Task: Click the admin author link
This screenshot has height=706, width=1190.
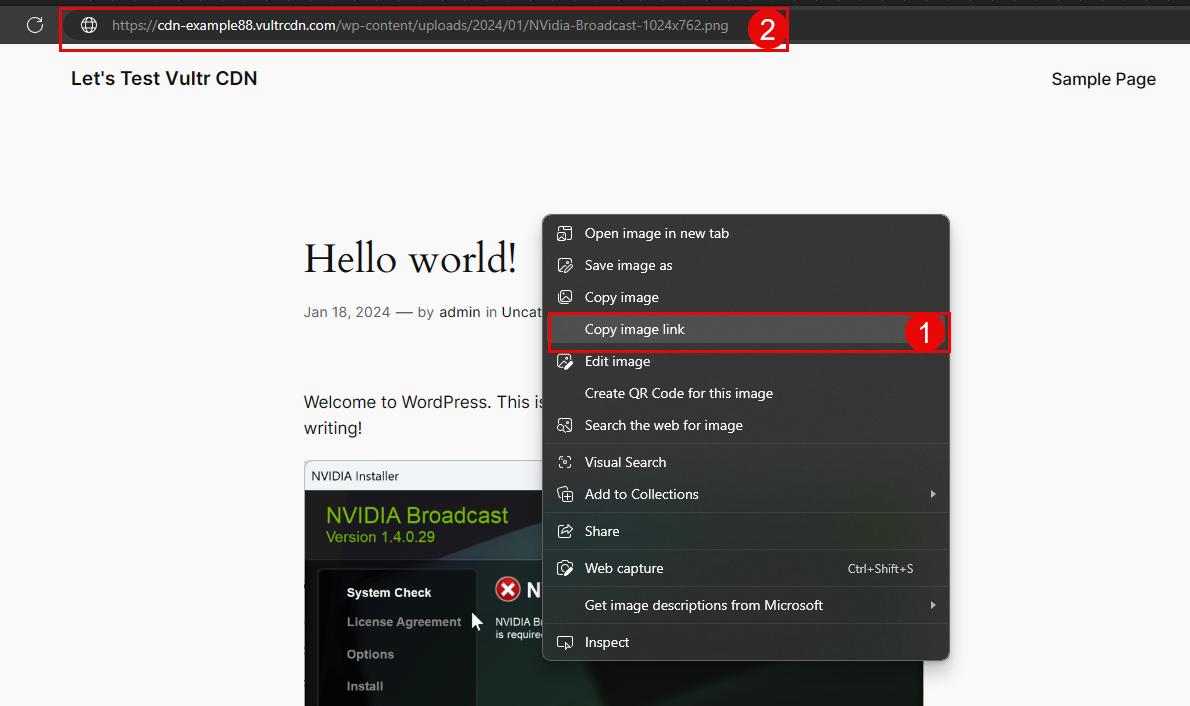Action: [459, 312]
